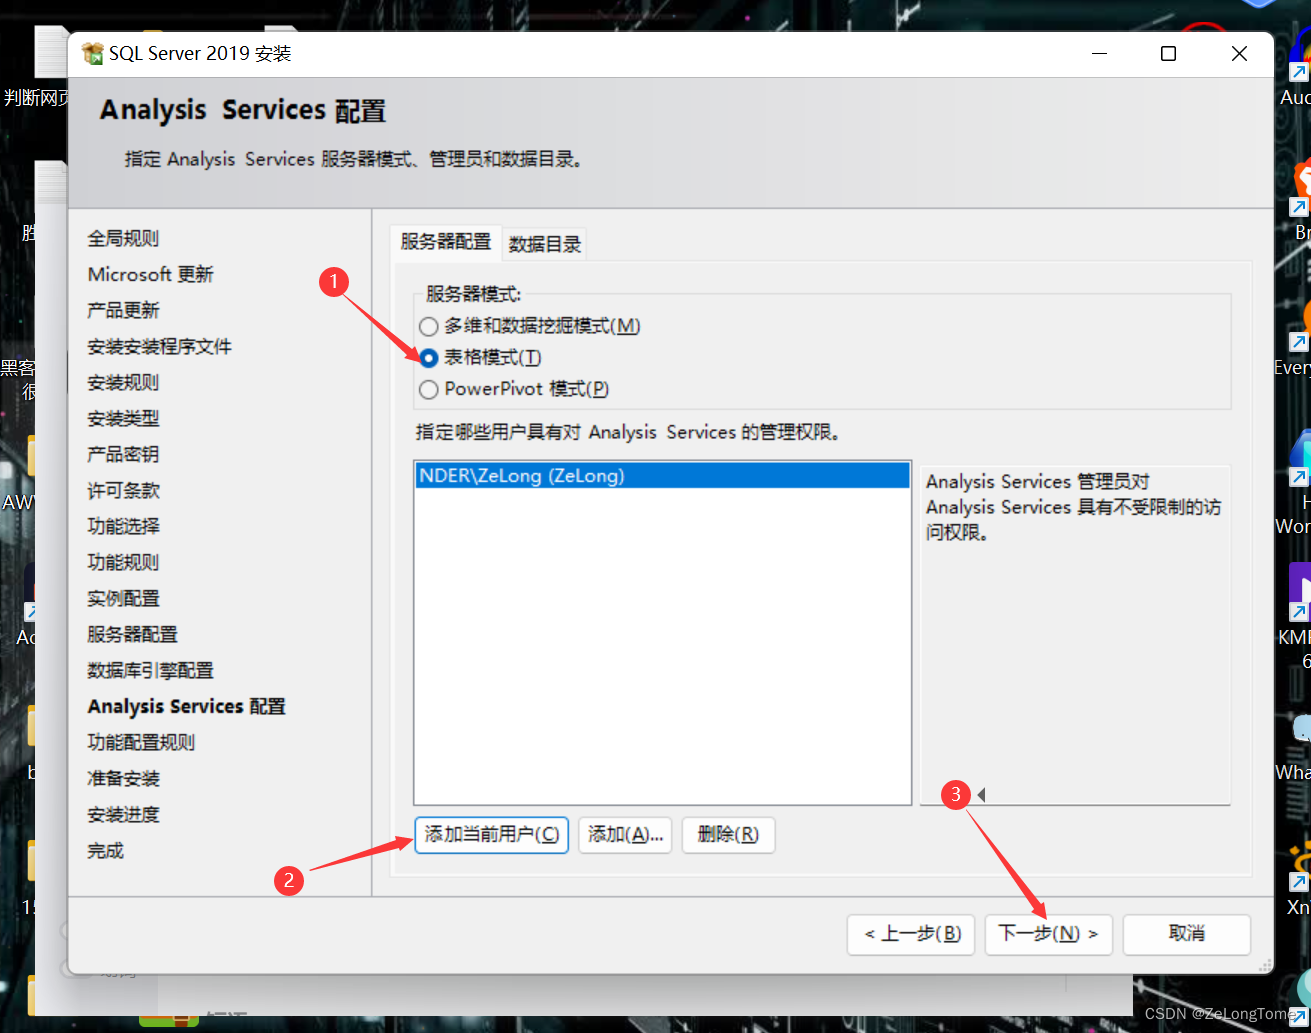Click 安装规则 step in sidebar
The width and height of the screenshot is (1311, 1033).
[123, 382]
